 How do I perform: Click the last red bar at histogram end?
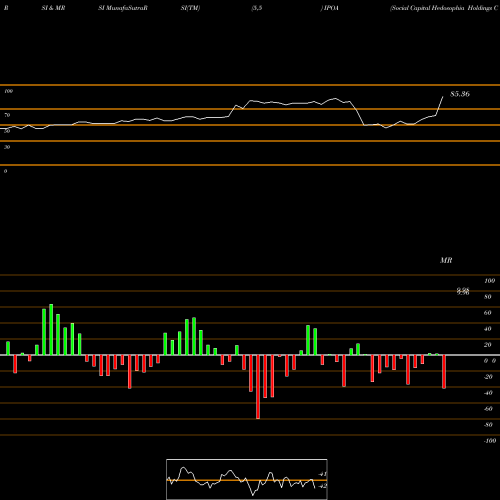(x=444, y=372)
